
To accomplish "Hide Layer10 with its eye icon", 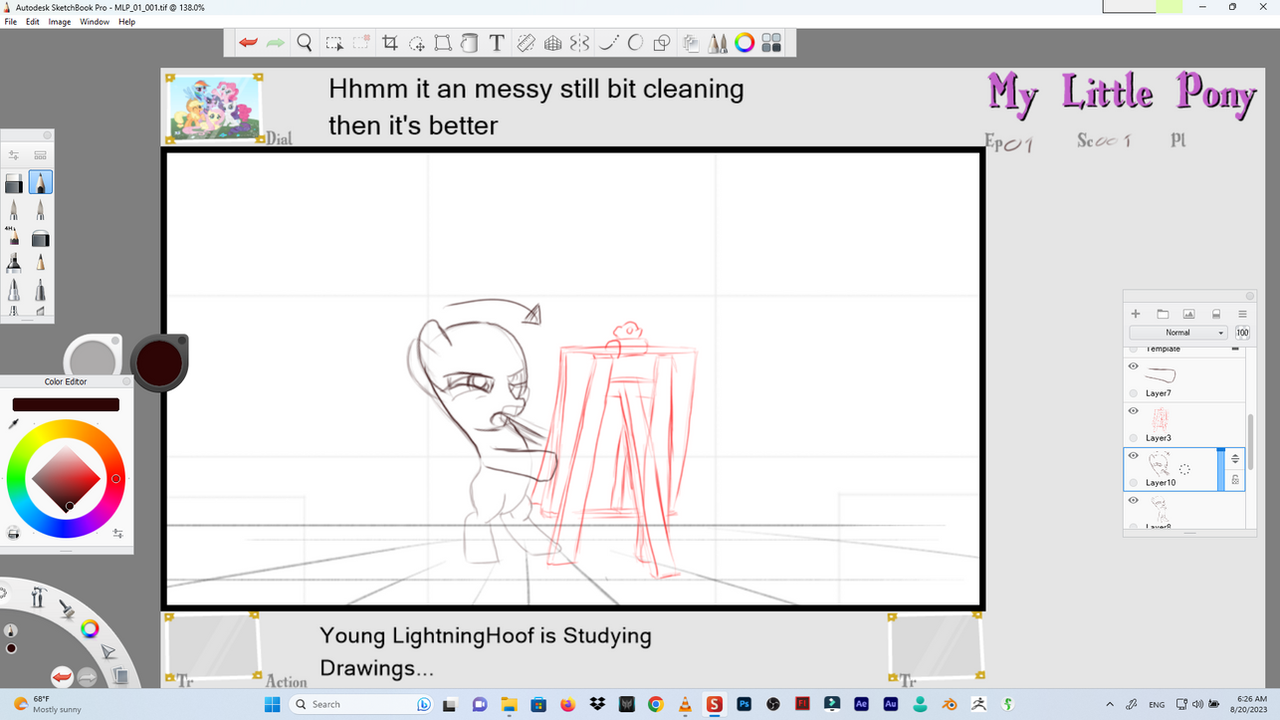I will [1133, 456].
